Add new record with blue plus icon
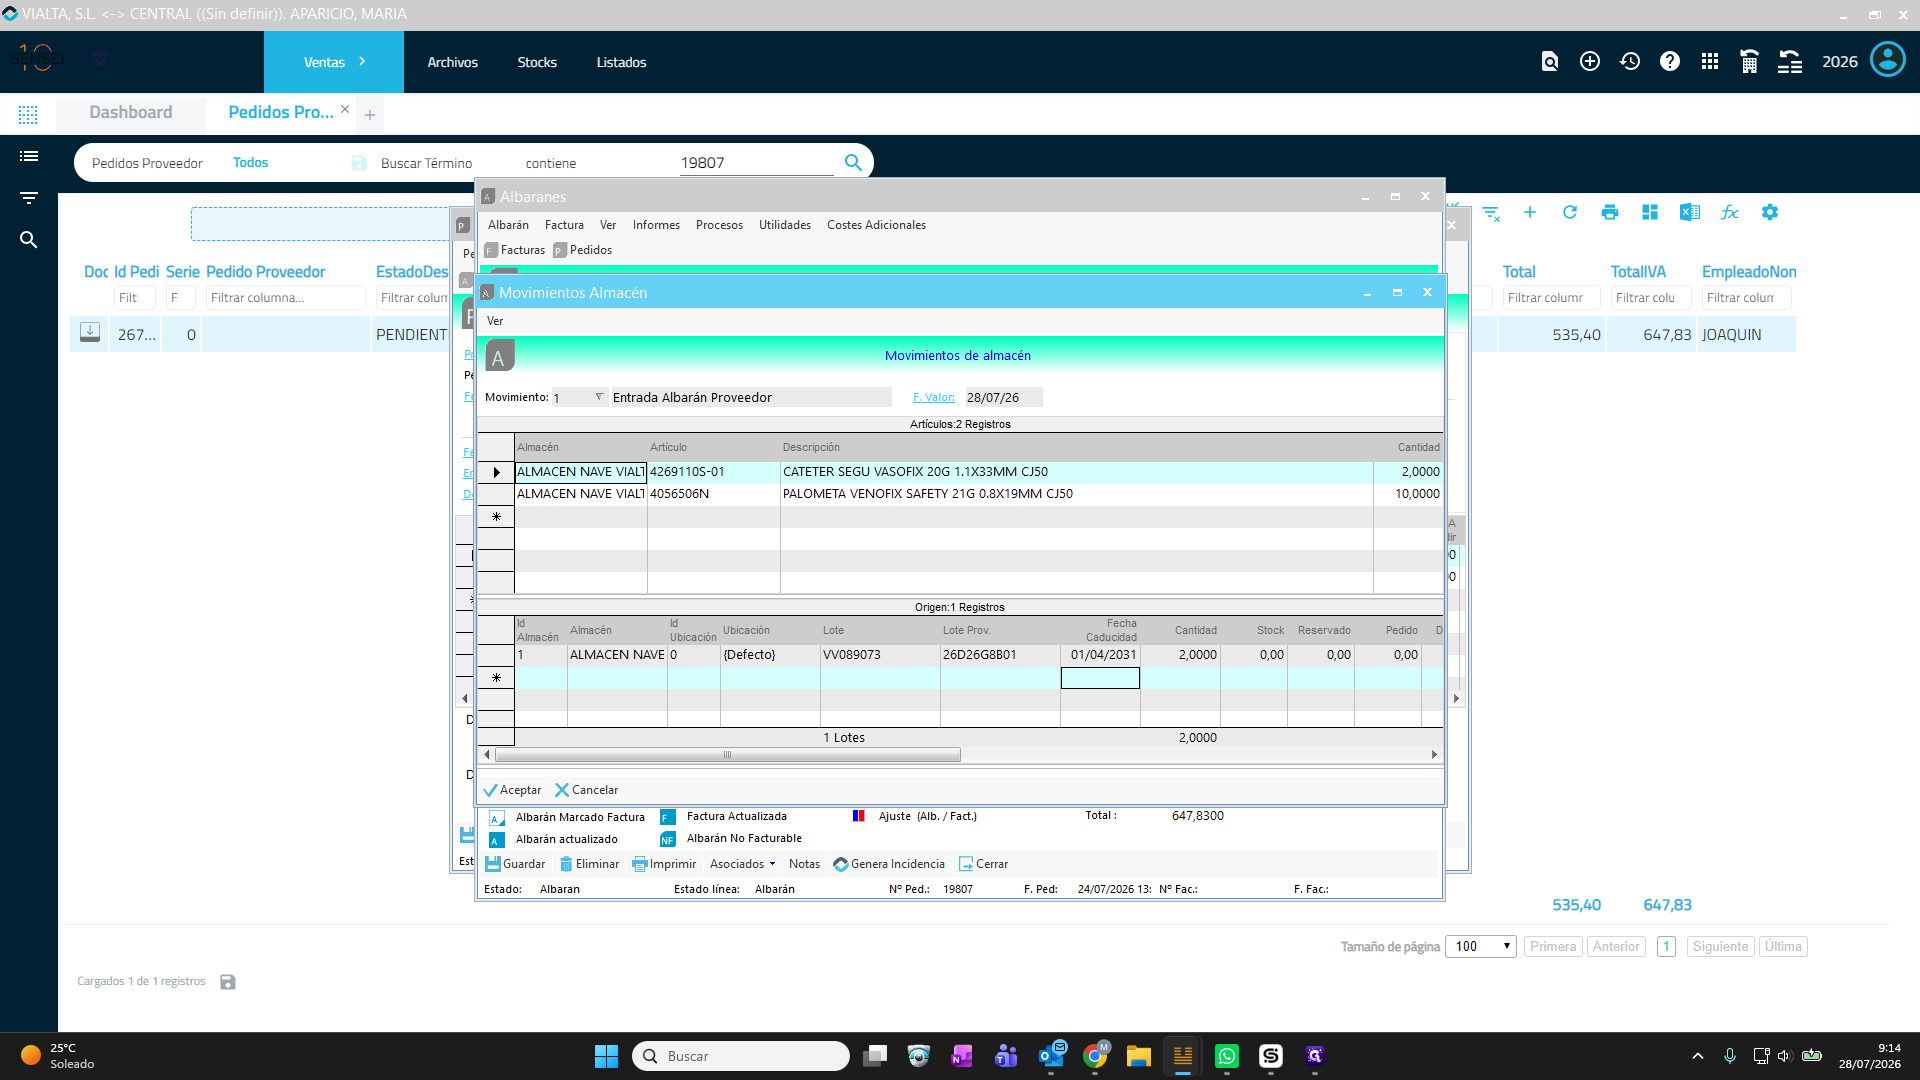 click(1530, 212)
